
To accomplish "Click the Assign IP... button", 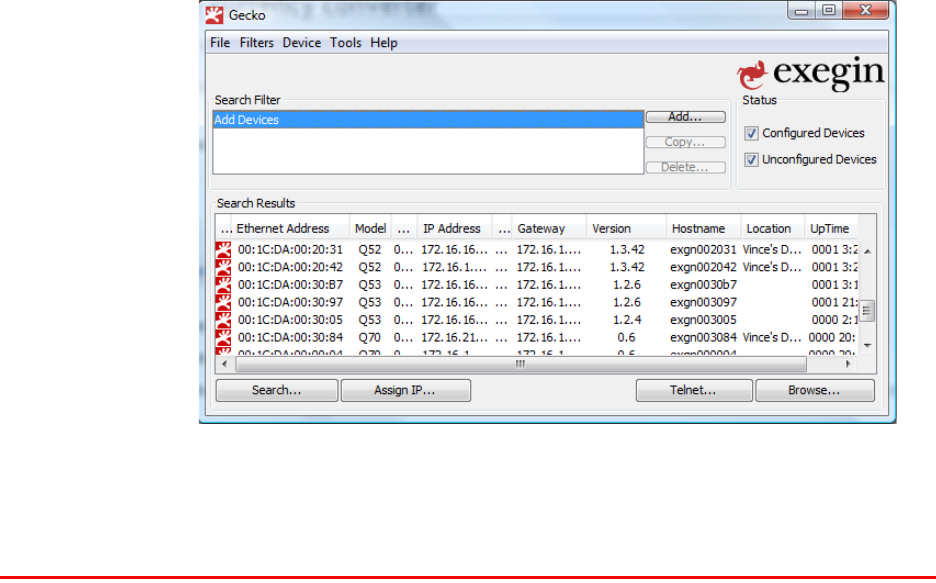I will pos(405,390).
